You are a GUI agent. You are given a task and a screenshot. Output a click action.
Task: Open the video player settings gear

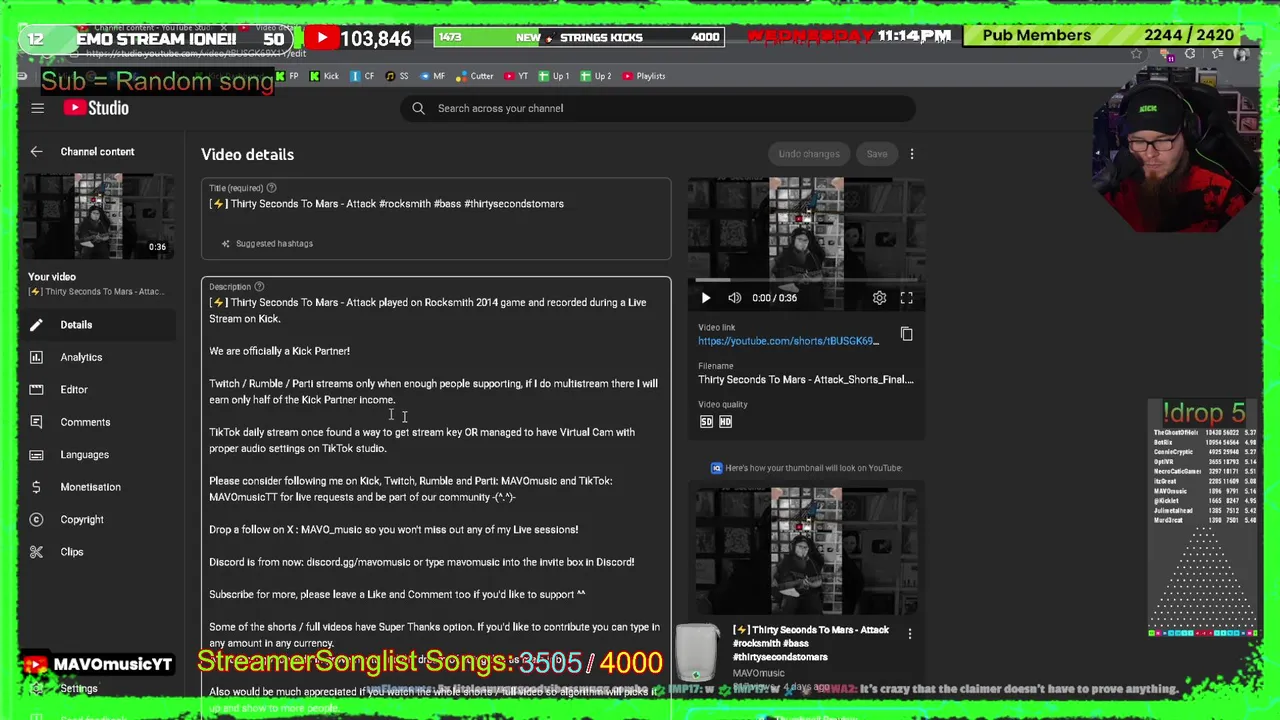[x=879, y=298]
